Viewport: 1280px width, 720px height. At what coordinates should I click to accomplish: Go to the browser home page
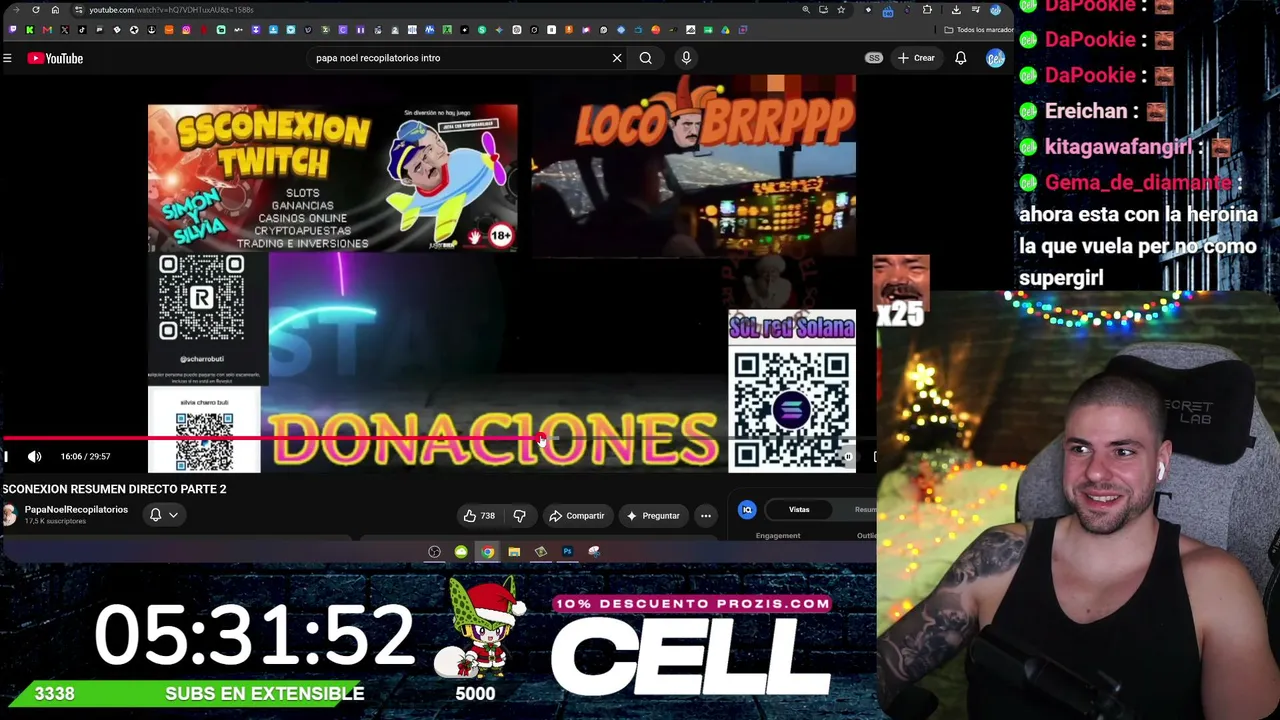click(x=55, y=10)
